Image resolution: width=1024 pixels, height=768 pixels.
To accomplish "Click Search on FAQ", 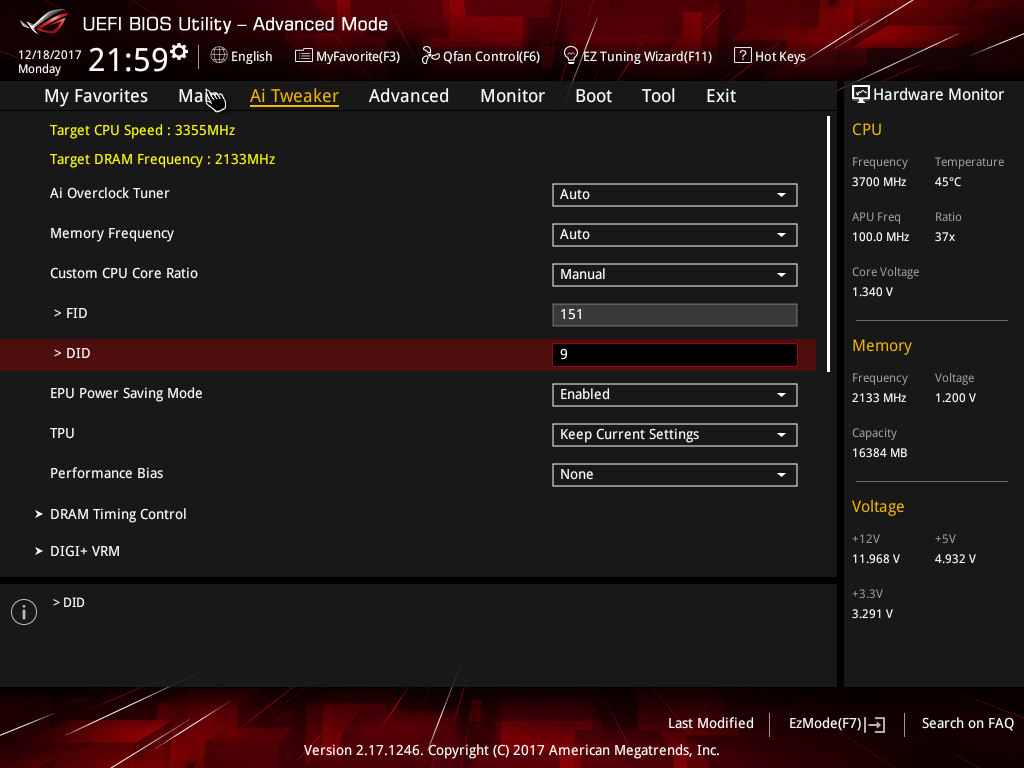I will [x=967, y=724].
